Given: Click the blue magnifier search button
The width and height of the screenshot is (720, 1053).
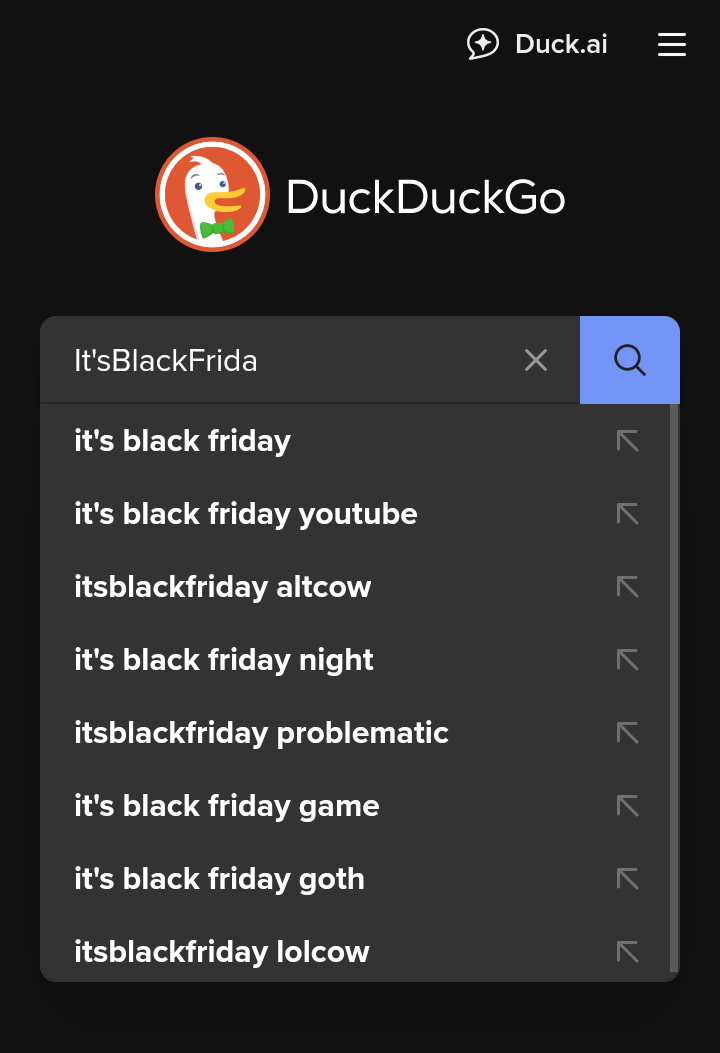Looking at the screenshot, I should 630,360.
